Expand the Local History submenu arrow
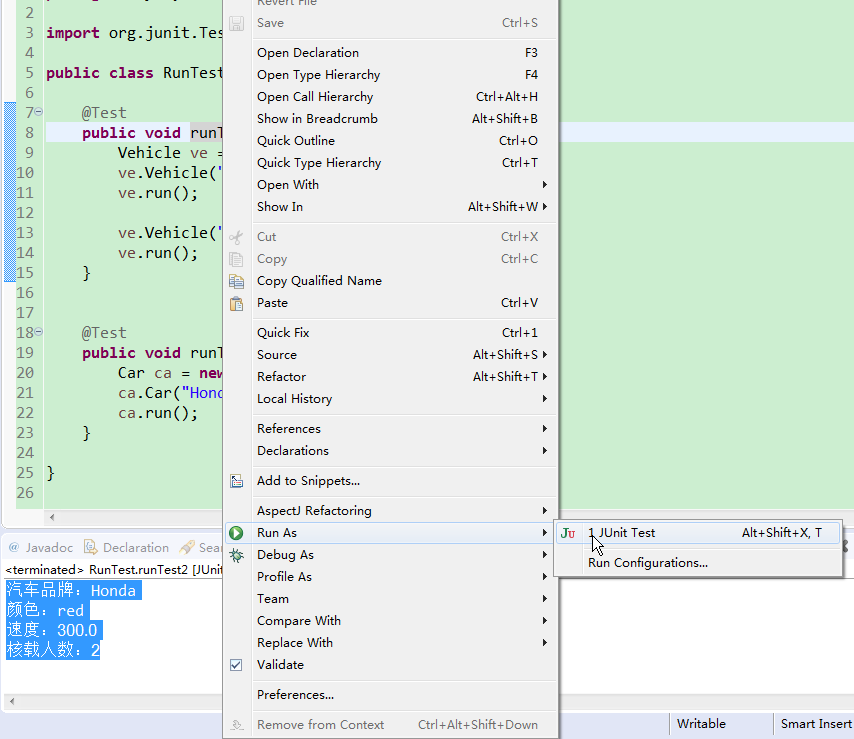 pos(545,399)
